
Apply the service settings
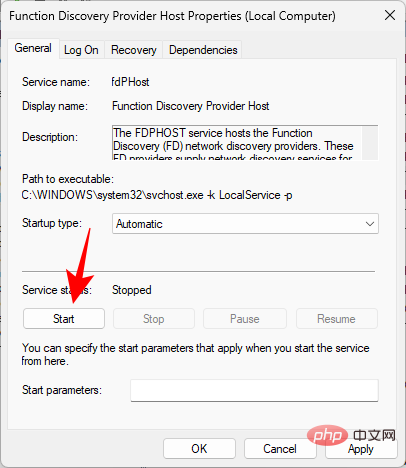[x=361, y=449]
